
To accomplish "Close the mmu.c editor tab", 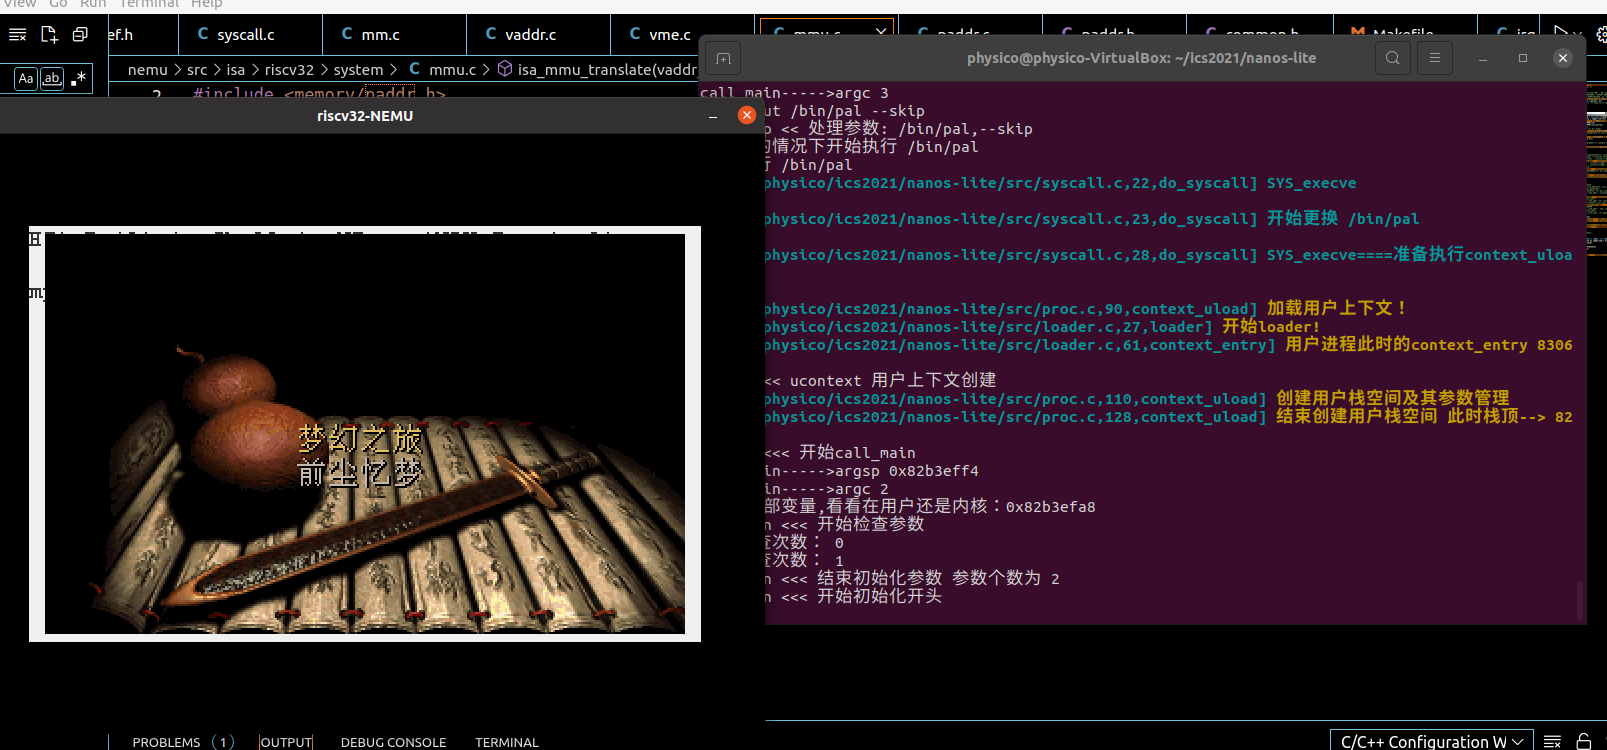I will [x=881, y=32].
